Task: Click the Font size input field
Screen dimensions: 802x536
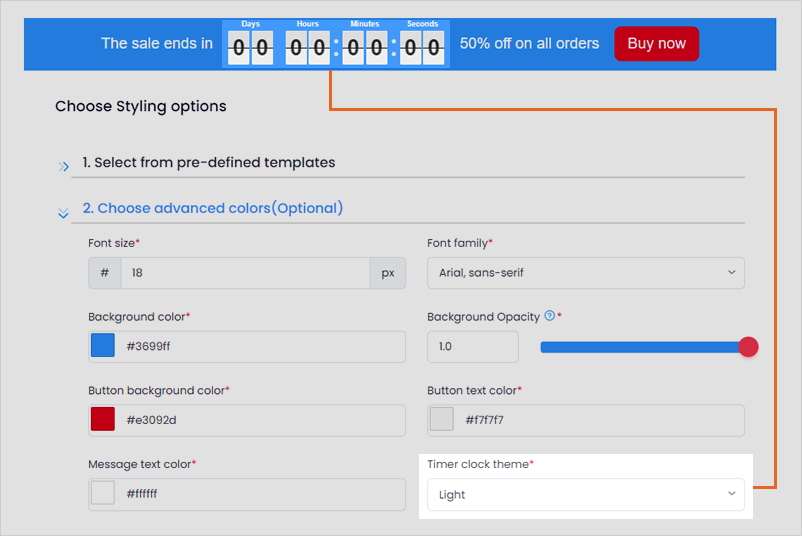Action: [246, 273]
